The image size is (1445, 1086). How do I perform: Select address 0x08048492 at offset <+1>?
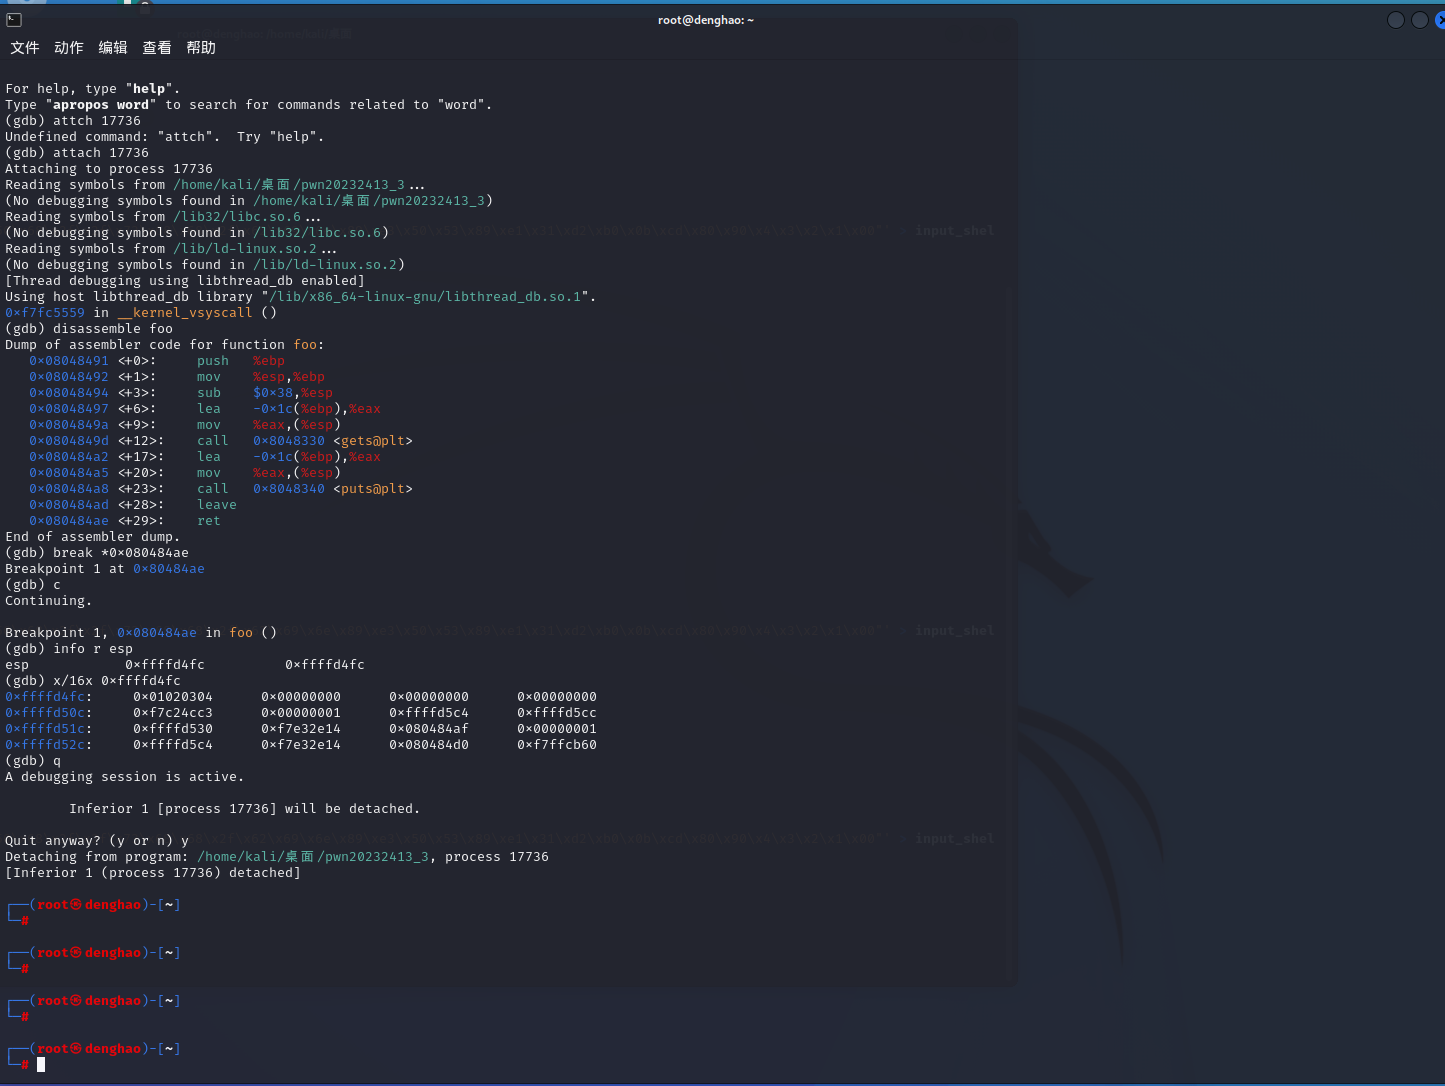pyautogui.click(x=69, y=377)
